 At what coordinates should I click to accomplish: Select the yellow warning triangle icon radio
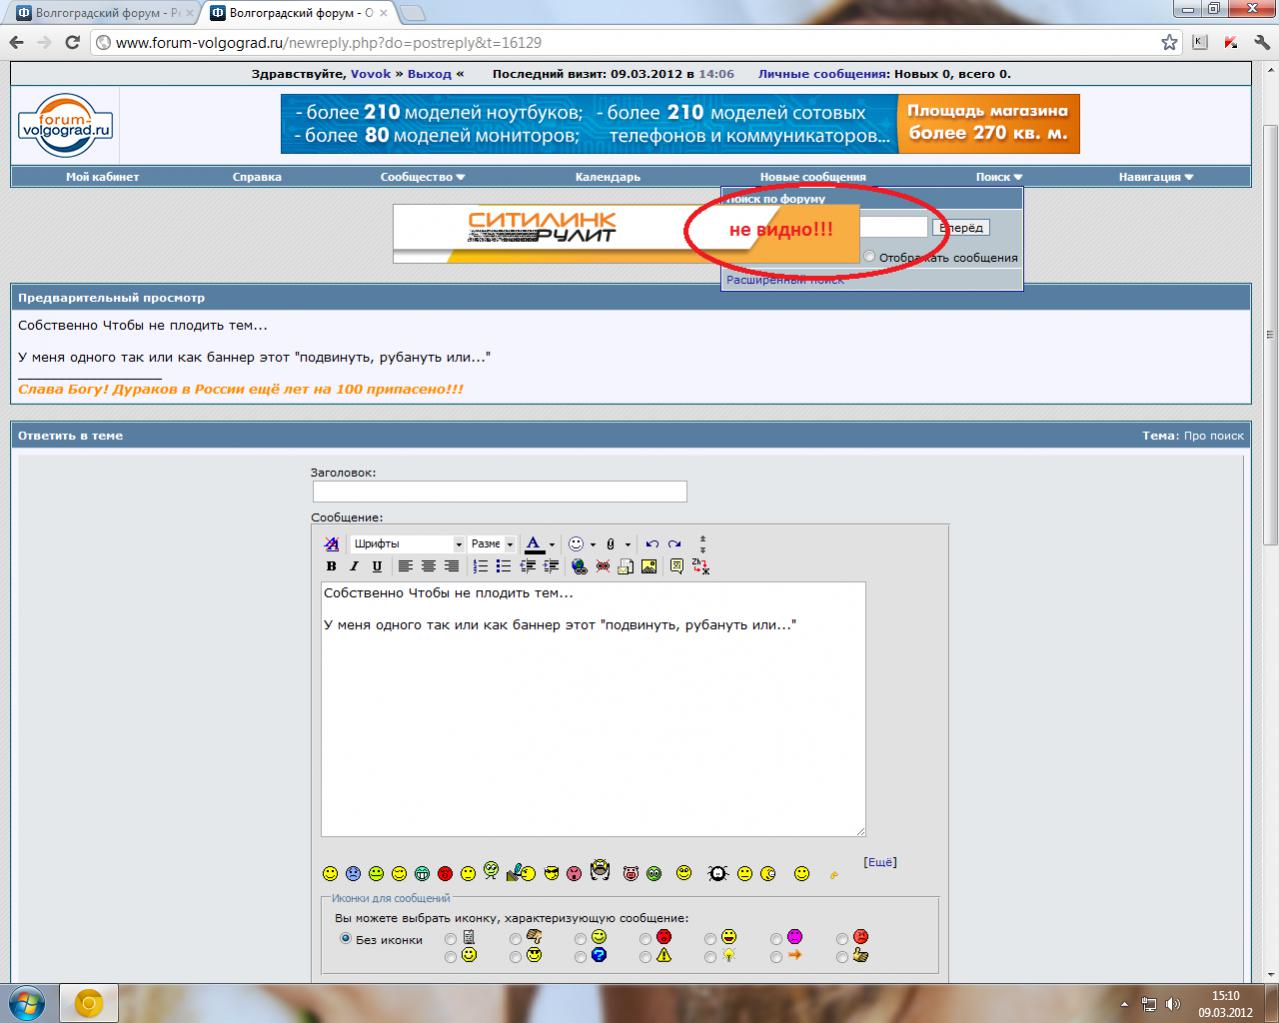(x=645, y=957)
